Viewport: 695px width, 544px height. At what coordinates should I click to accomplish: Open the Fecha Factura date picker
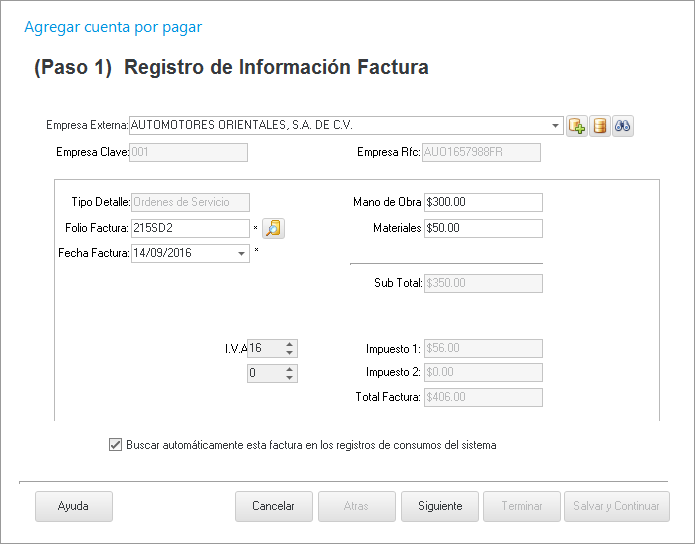(242, 254)
